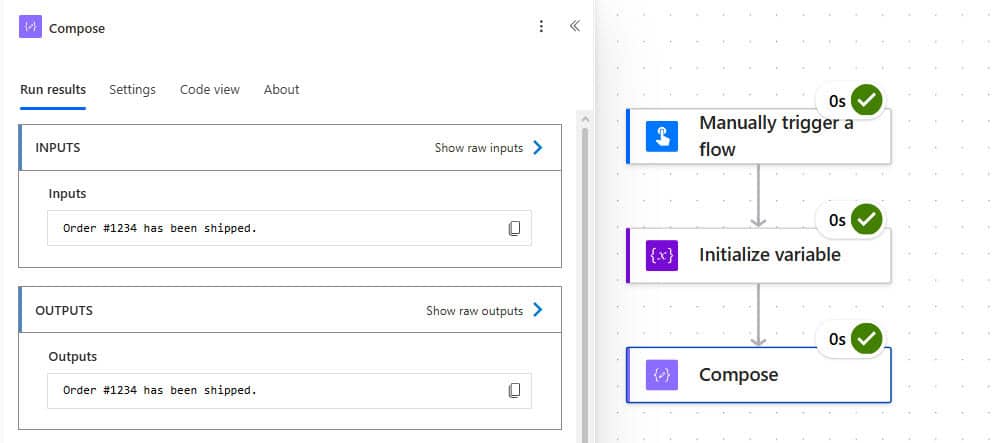Click the Show raw outputs link
This screenshot has width=1007, height=443.
475,311
